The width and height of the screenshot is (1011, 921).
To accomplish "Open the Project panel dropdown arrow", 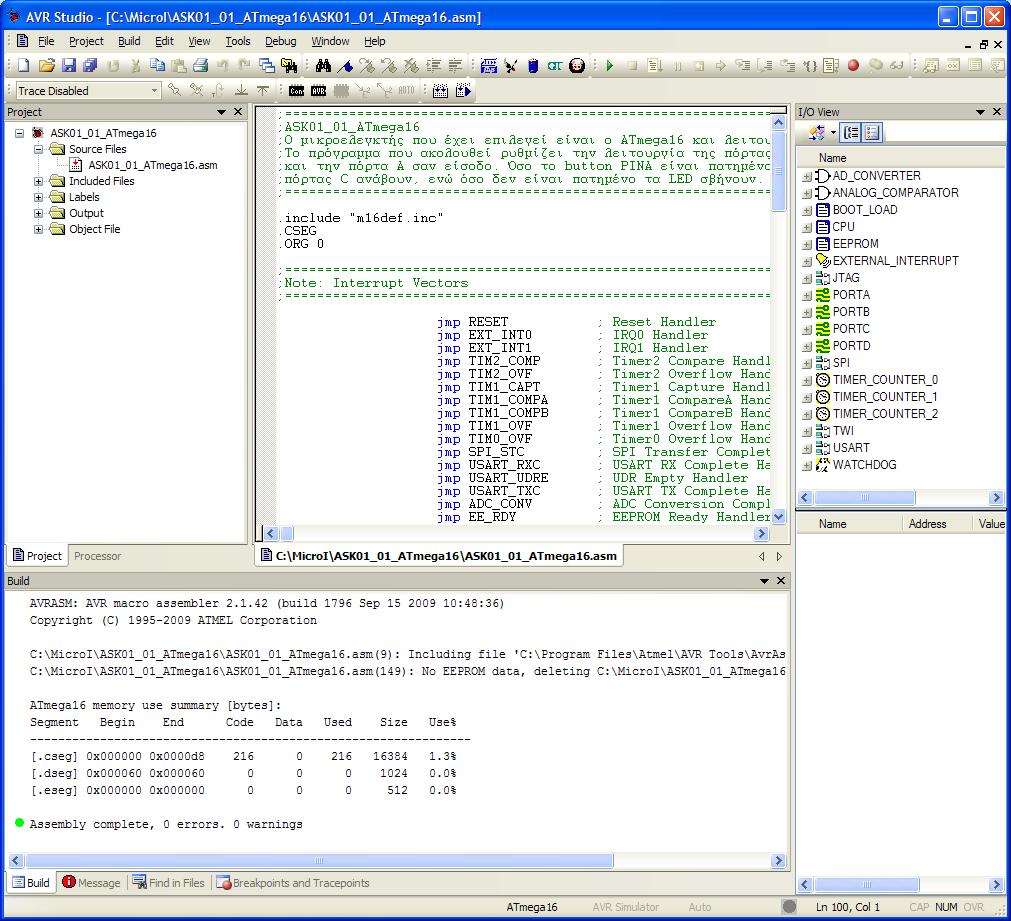I will (x=222, y=112).
